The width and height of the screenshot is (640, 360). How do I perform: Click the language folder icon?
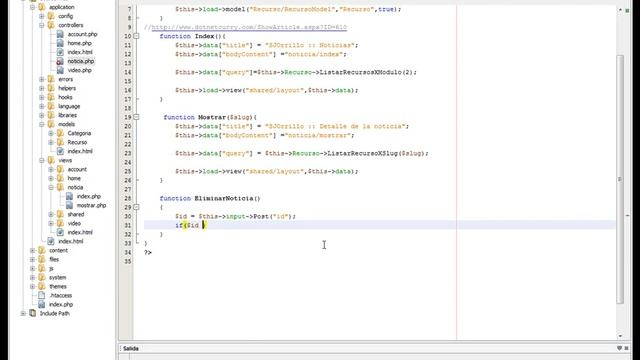[x=51, y=106]
